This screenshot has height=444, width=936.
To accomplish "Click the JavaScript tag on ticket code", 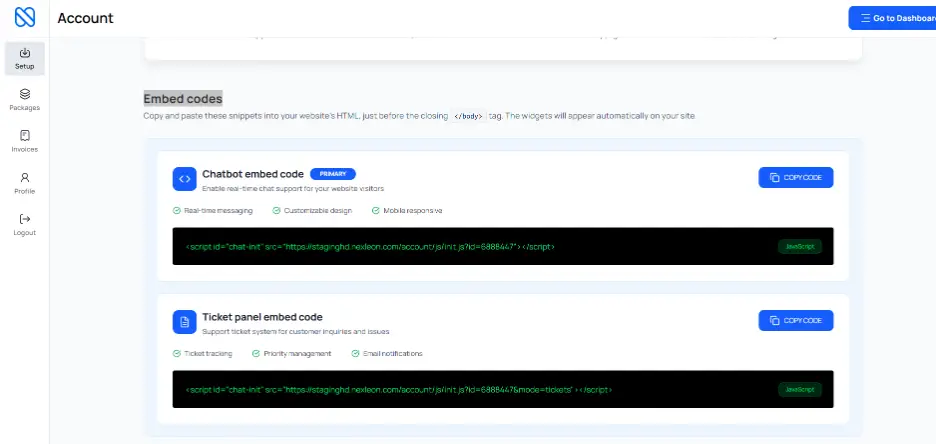I will [799, 389].
